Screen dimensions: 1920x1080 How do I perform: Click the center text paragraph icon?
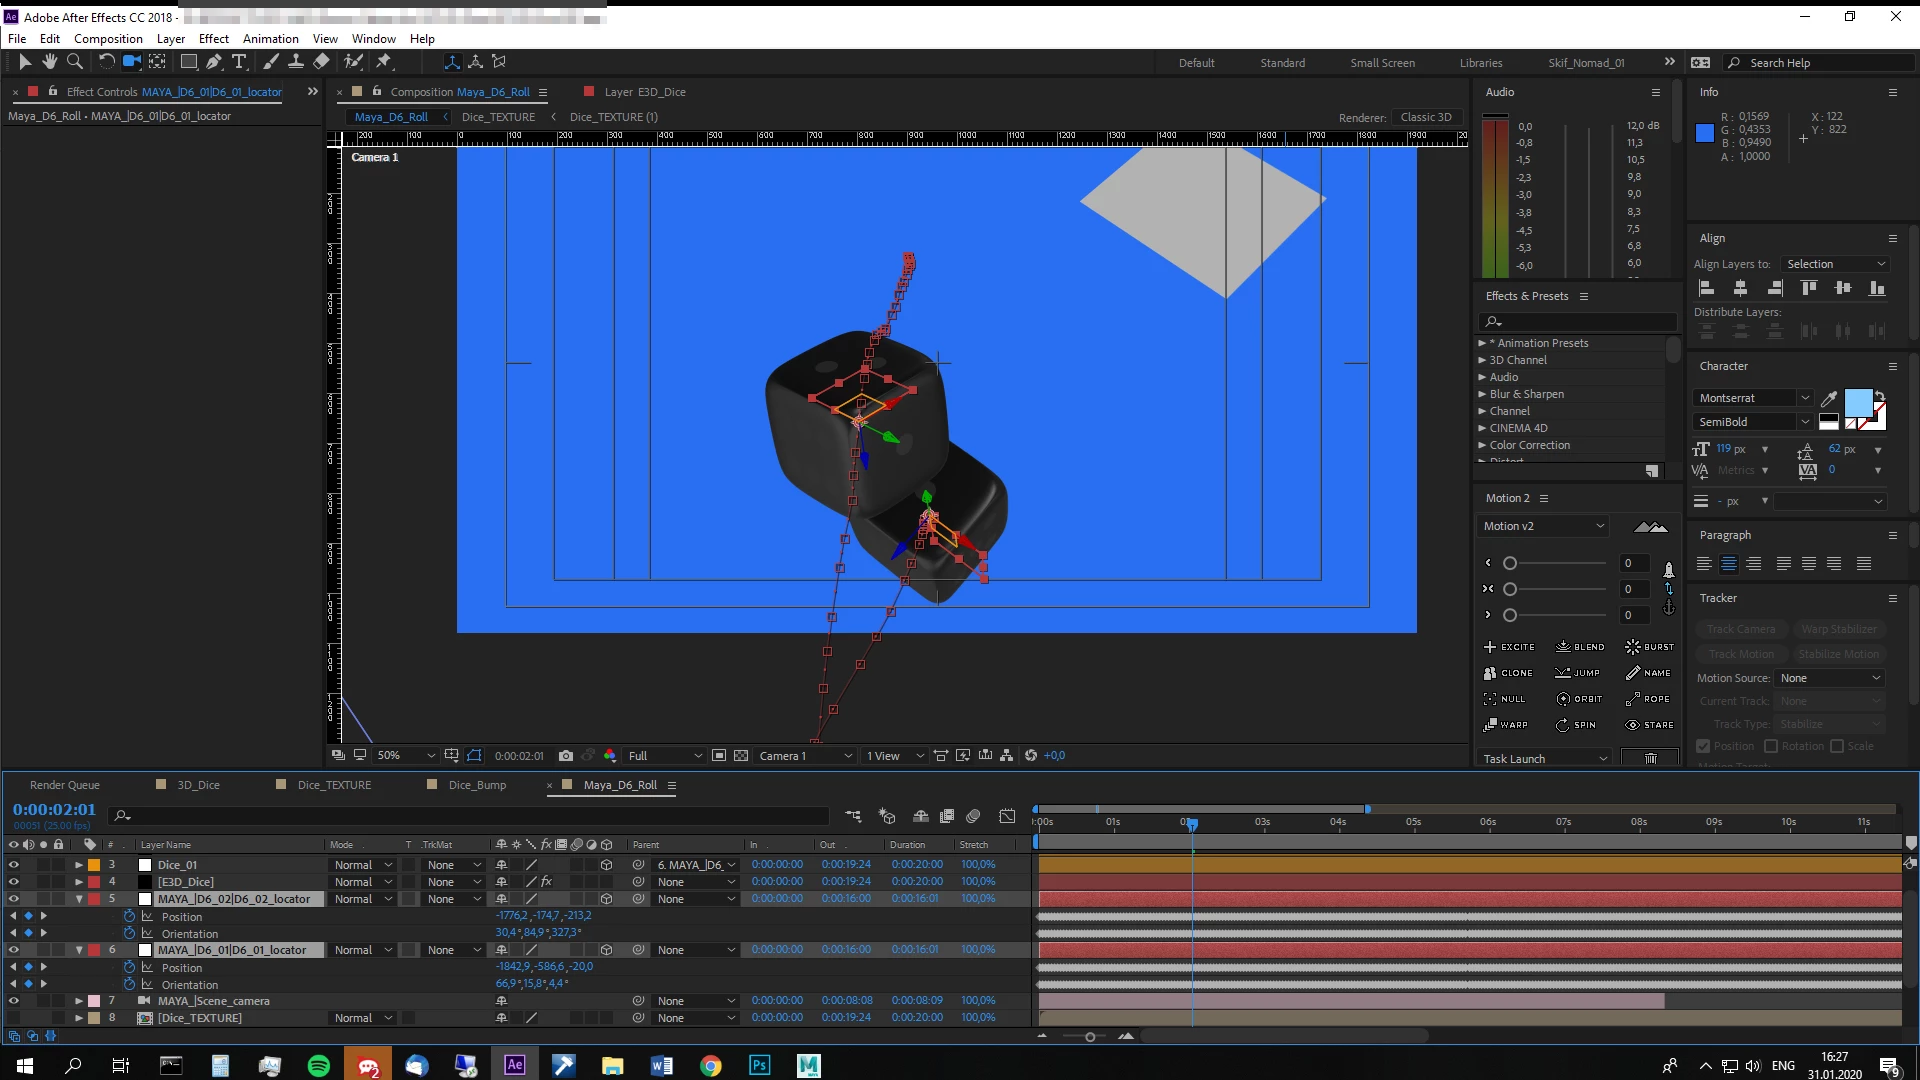(x=1728, y=564)
